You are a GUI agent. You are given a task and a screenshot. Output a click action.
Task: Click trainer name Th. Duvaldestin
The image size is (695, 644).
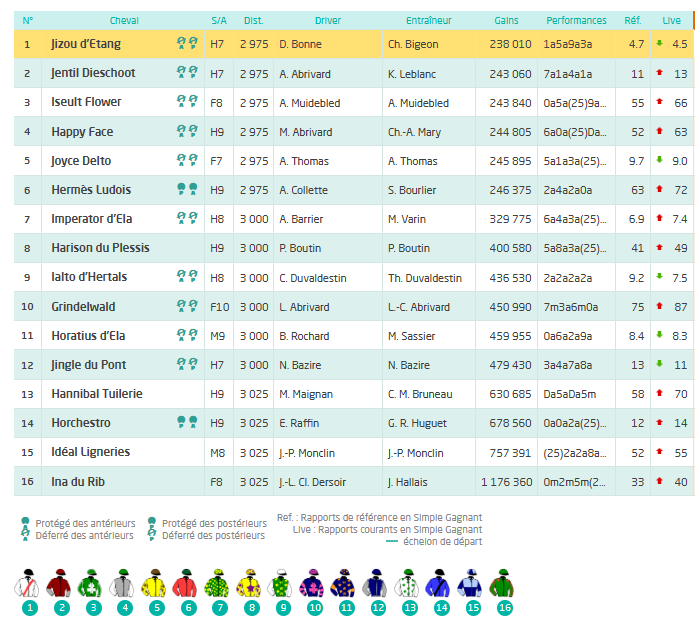(x=425, y=278)
